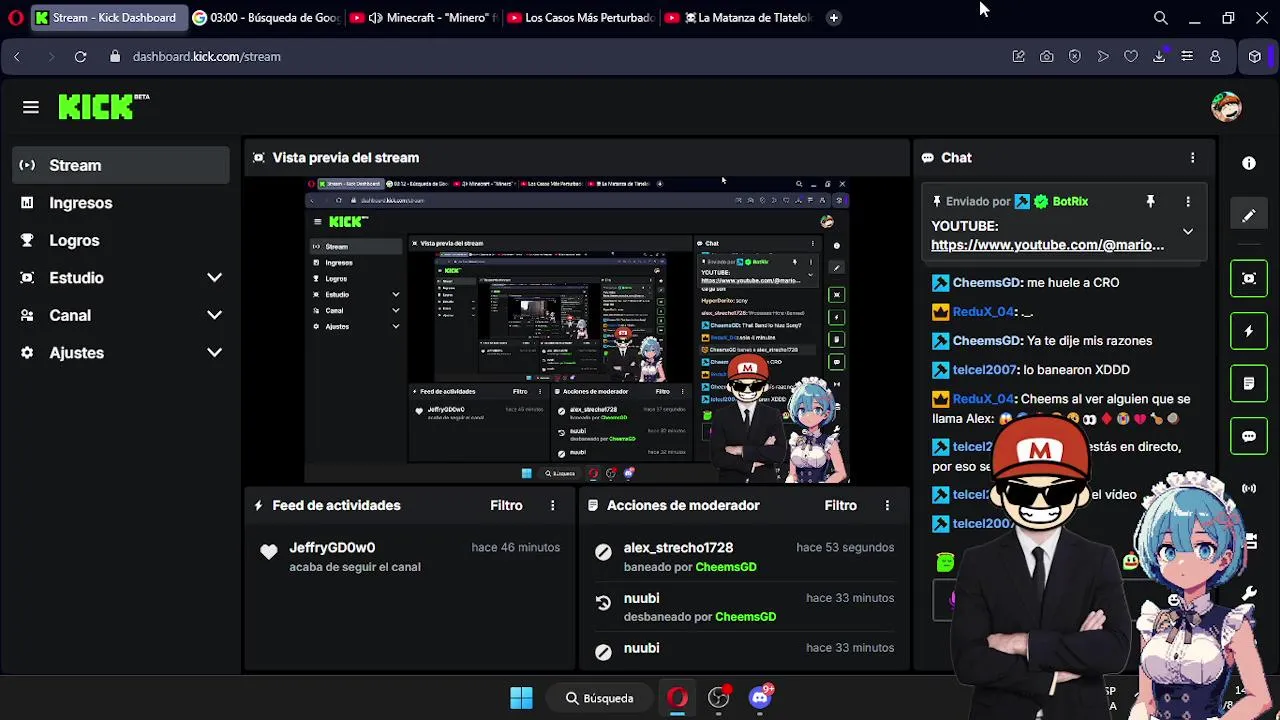Click the edit page icon in address bar
This screenshot has width=1280, height=720.
[1019, 57]
